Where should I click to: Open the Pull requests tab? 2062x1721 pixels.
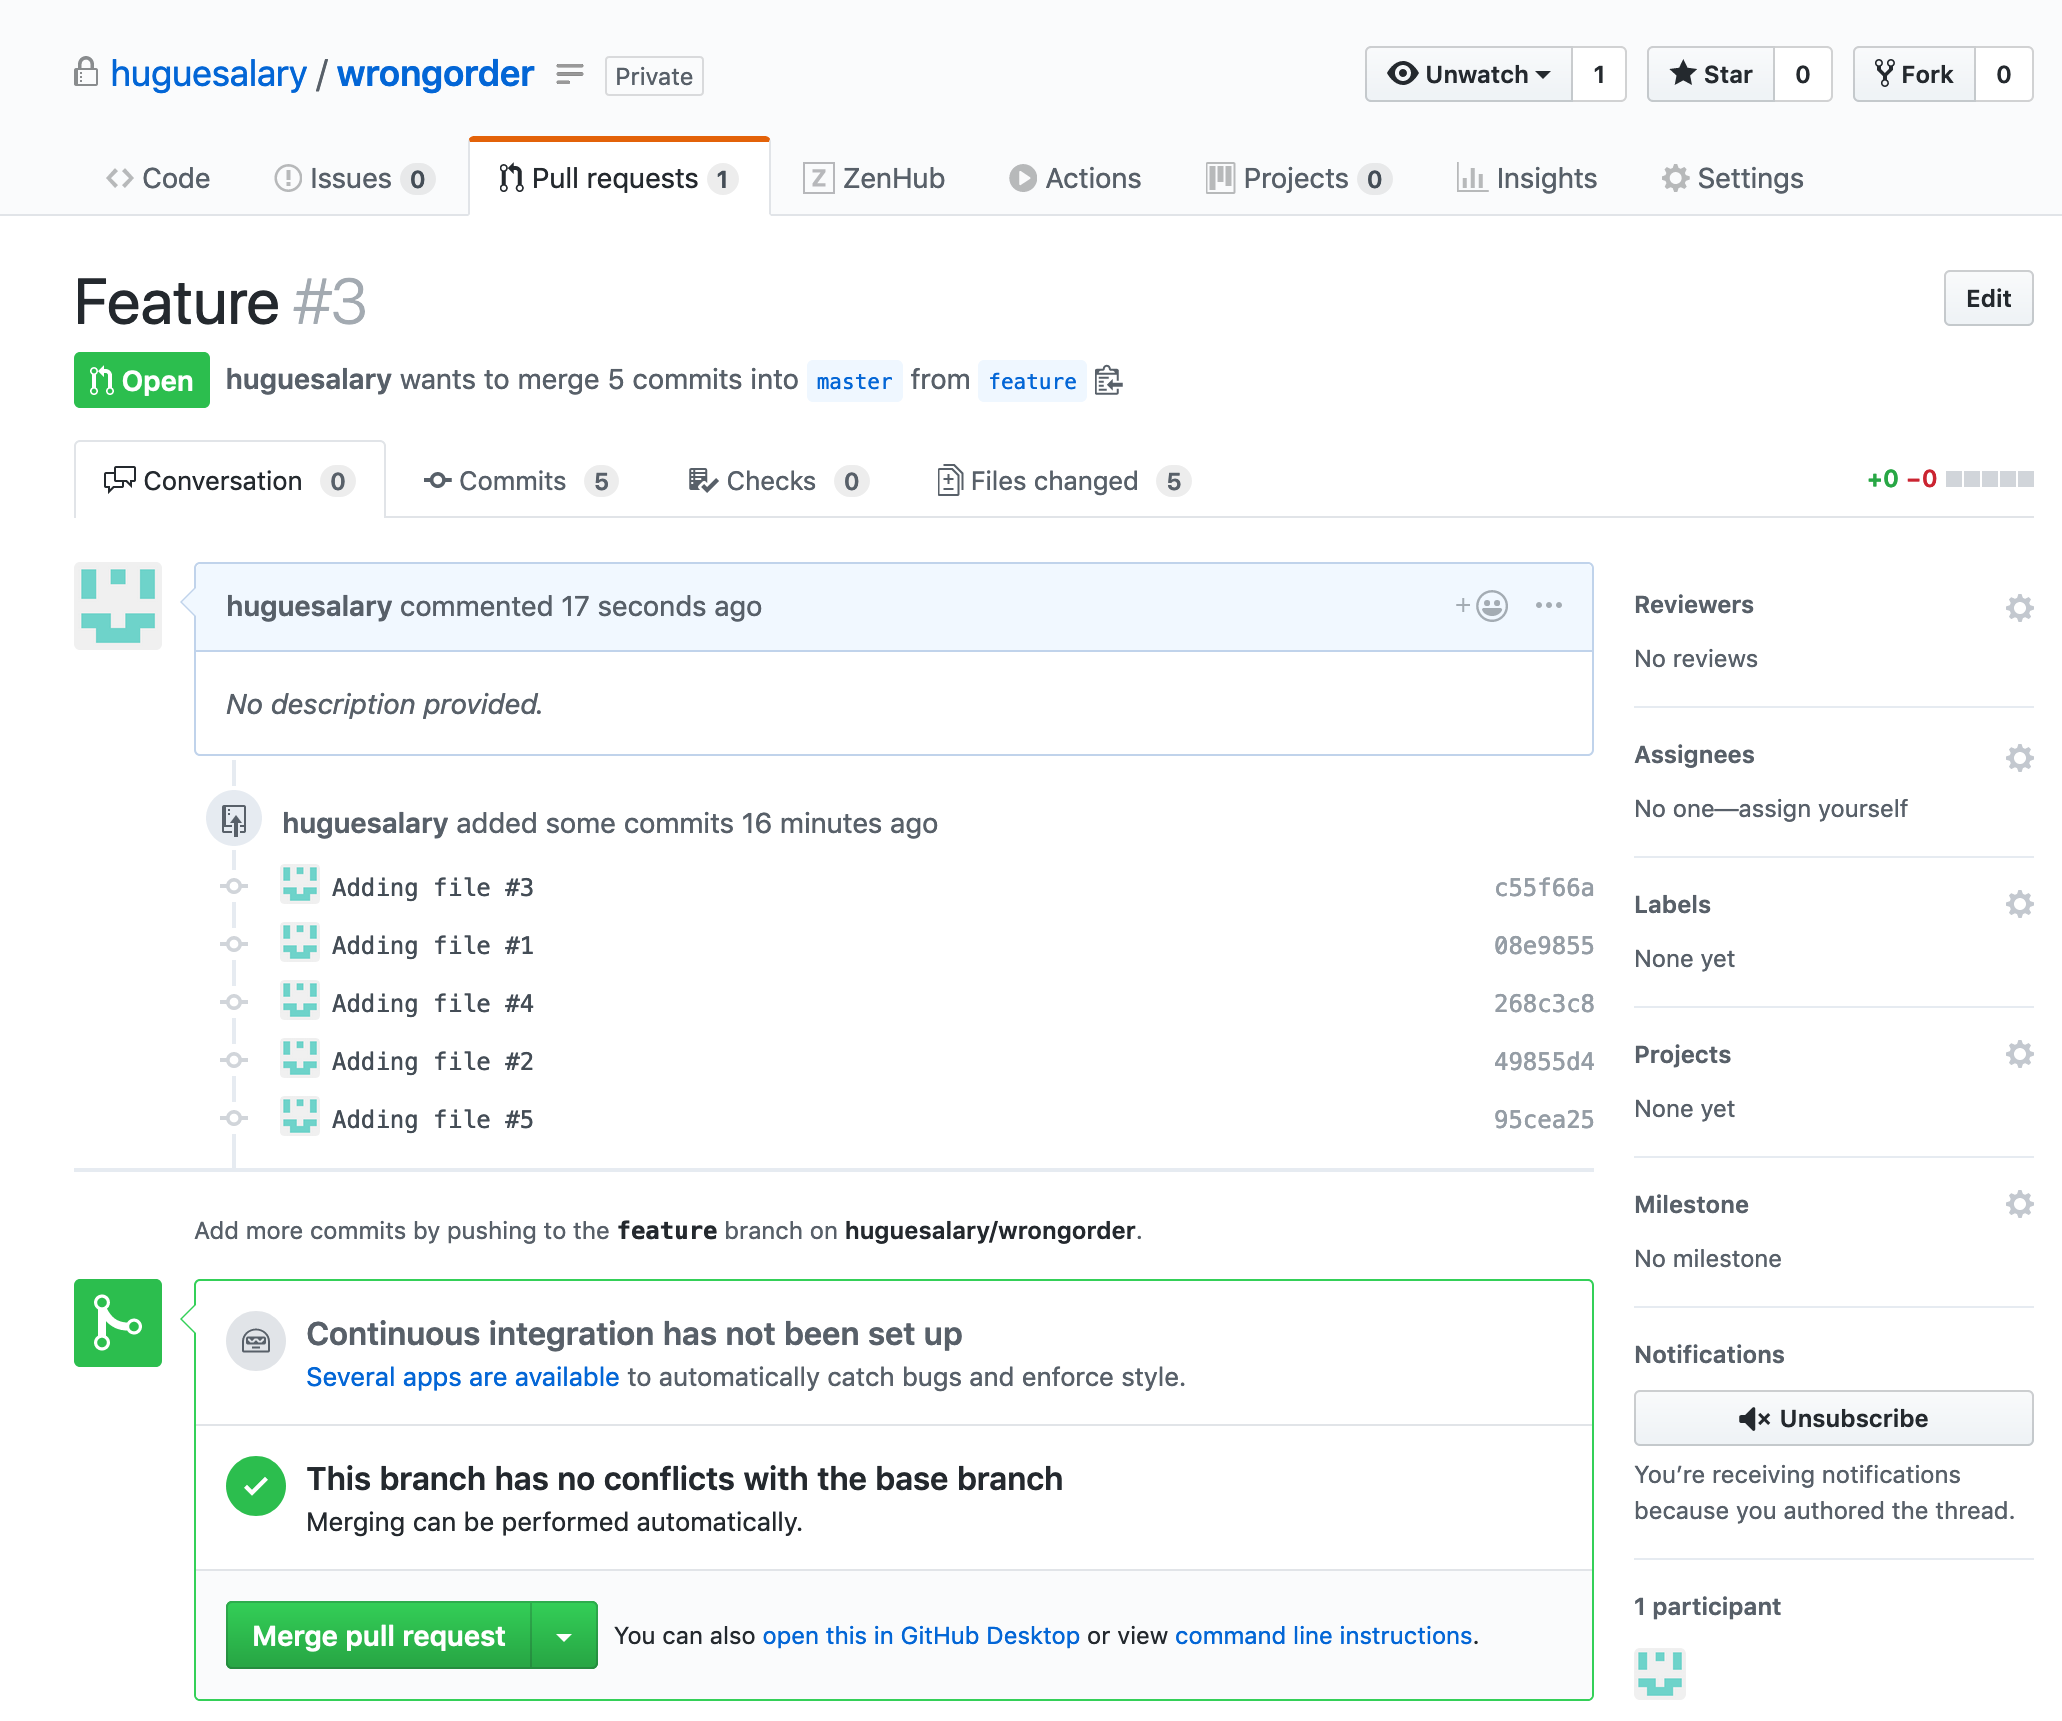click(x=618, y=178)
